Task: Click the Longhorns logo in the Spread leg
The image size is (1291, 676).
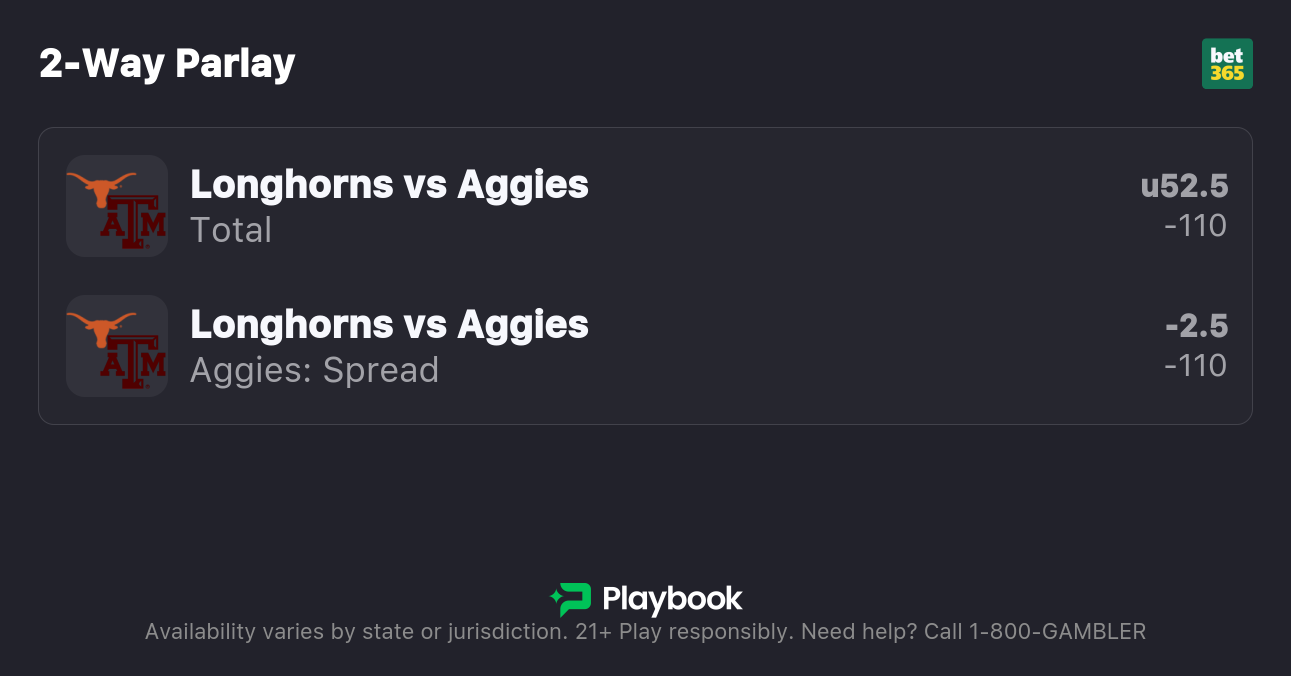Action: (102, 327)
